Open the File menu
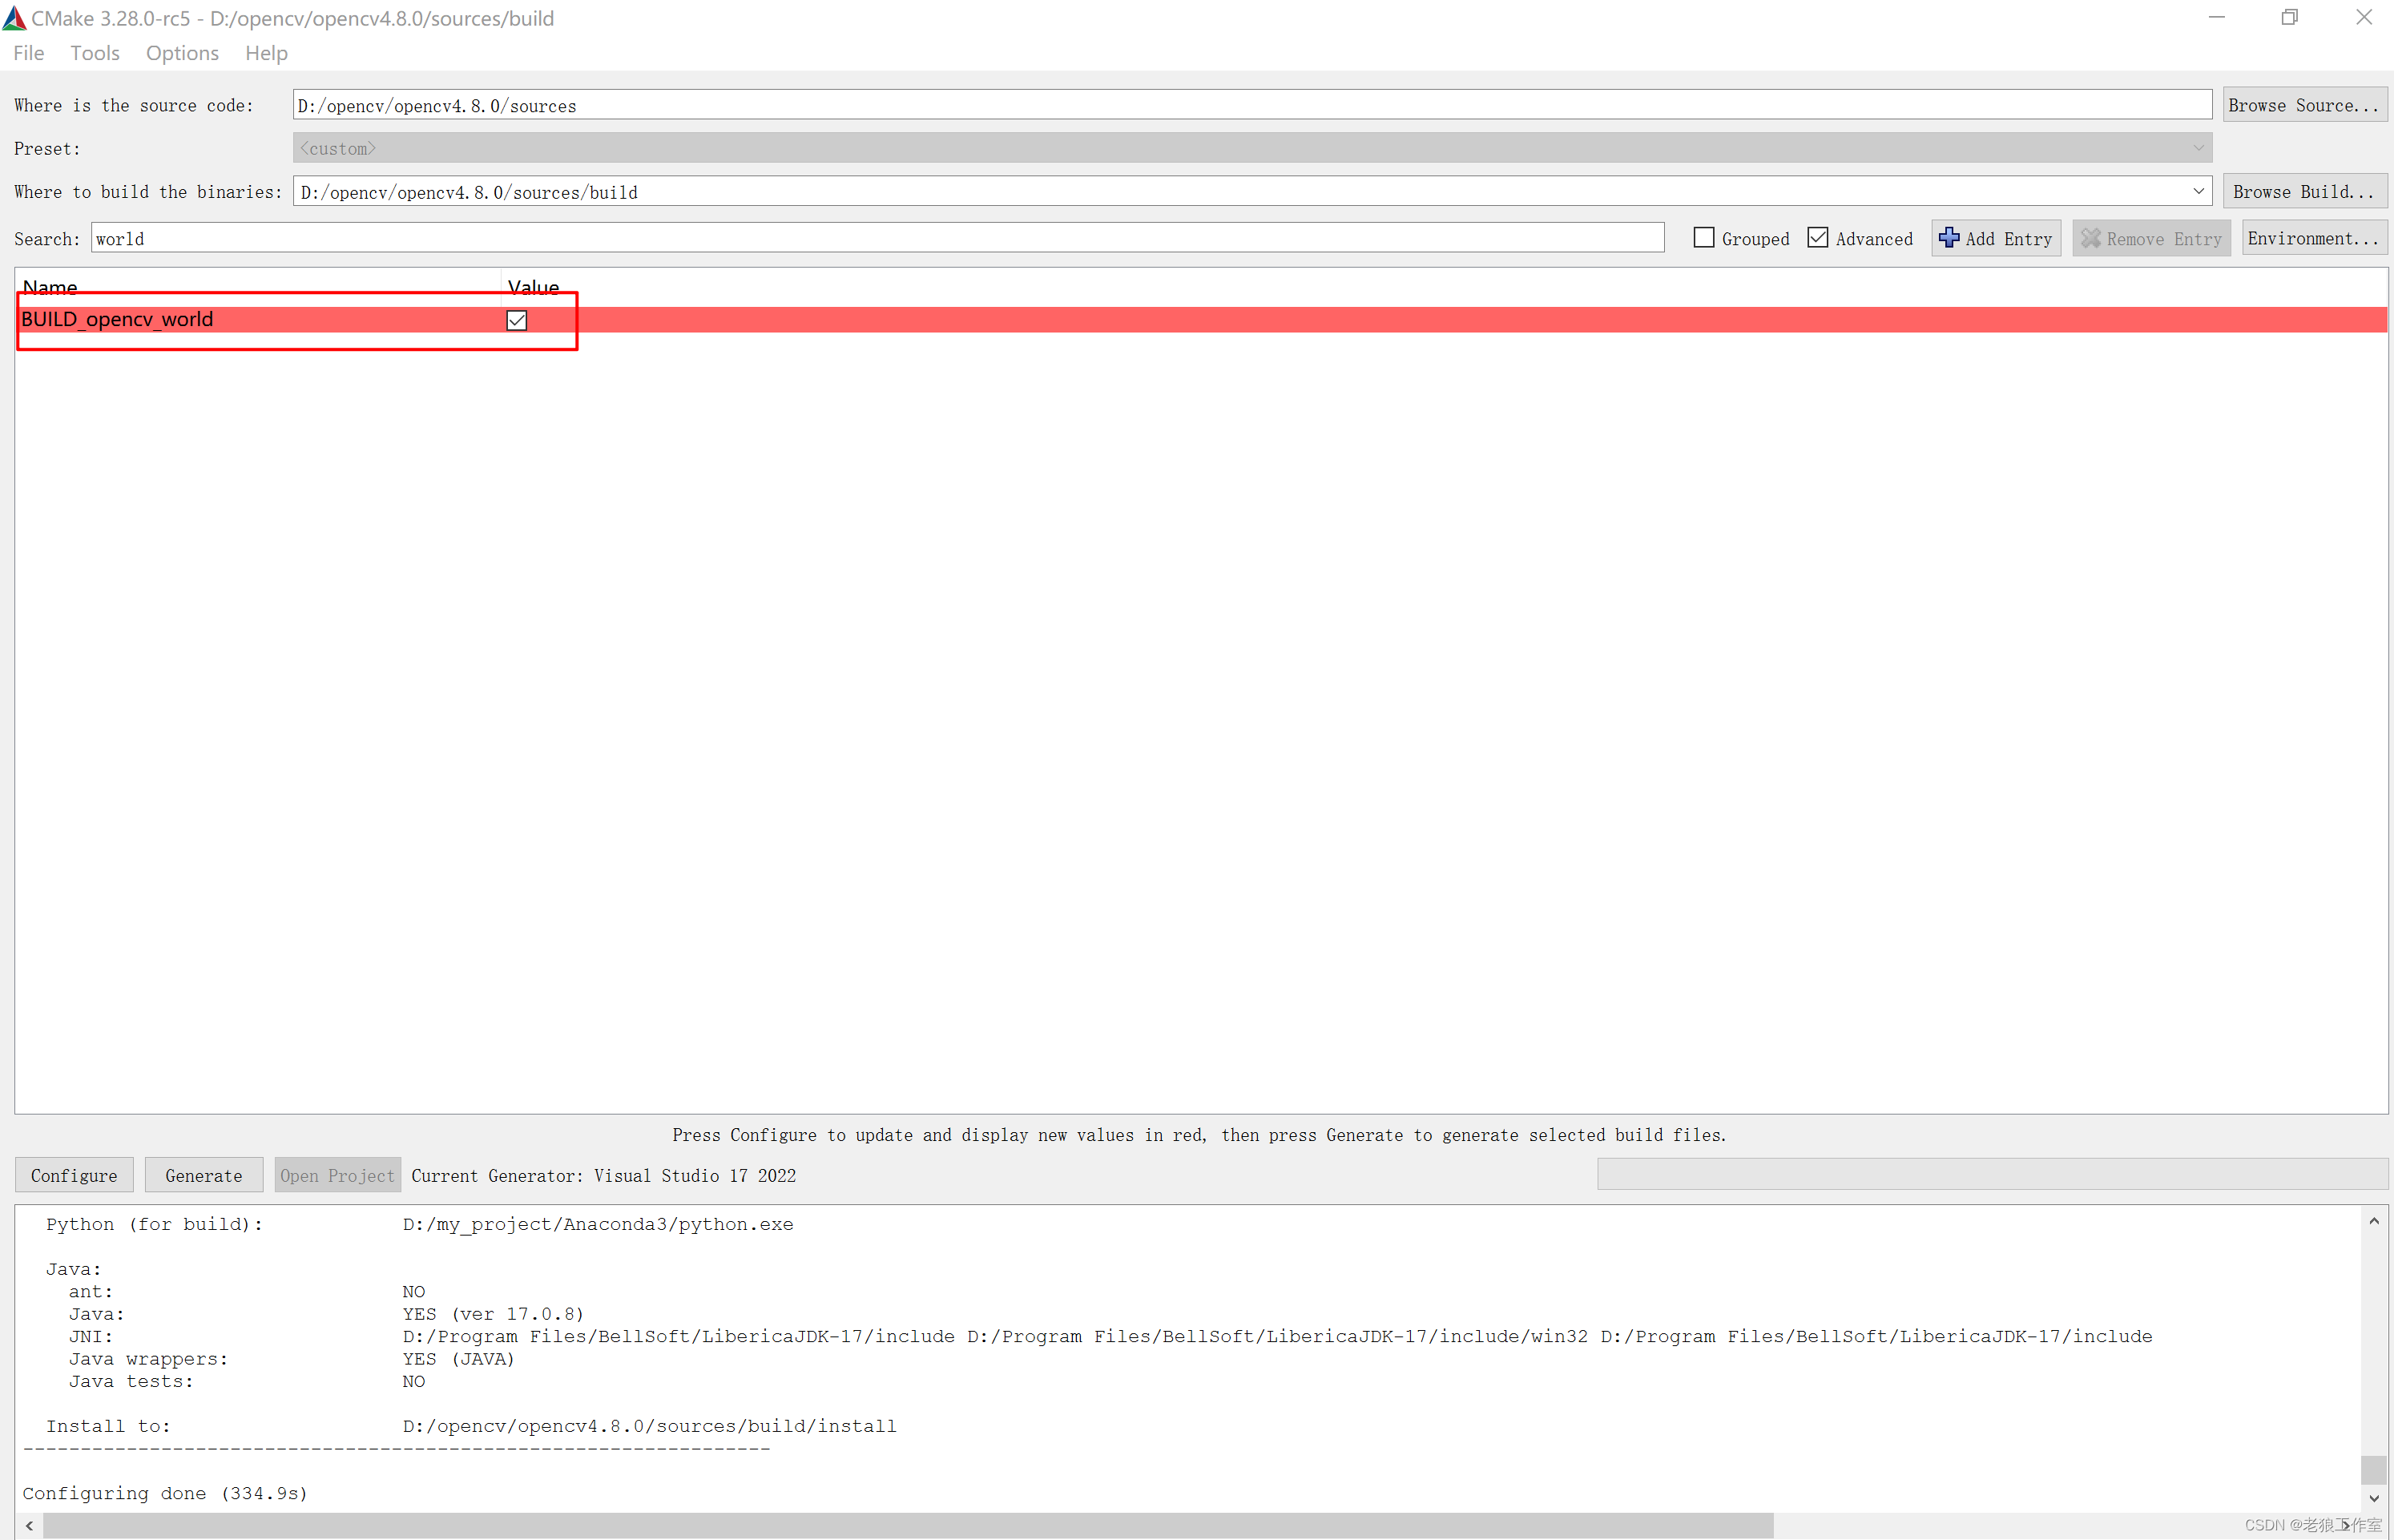This screenshot has height=1540, width=2394. coord(28,52)
